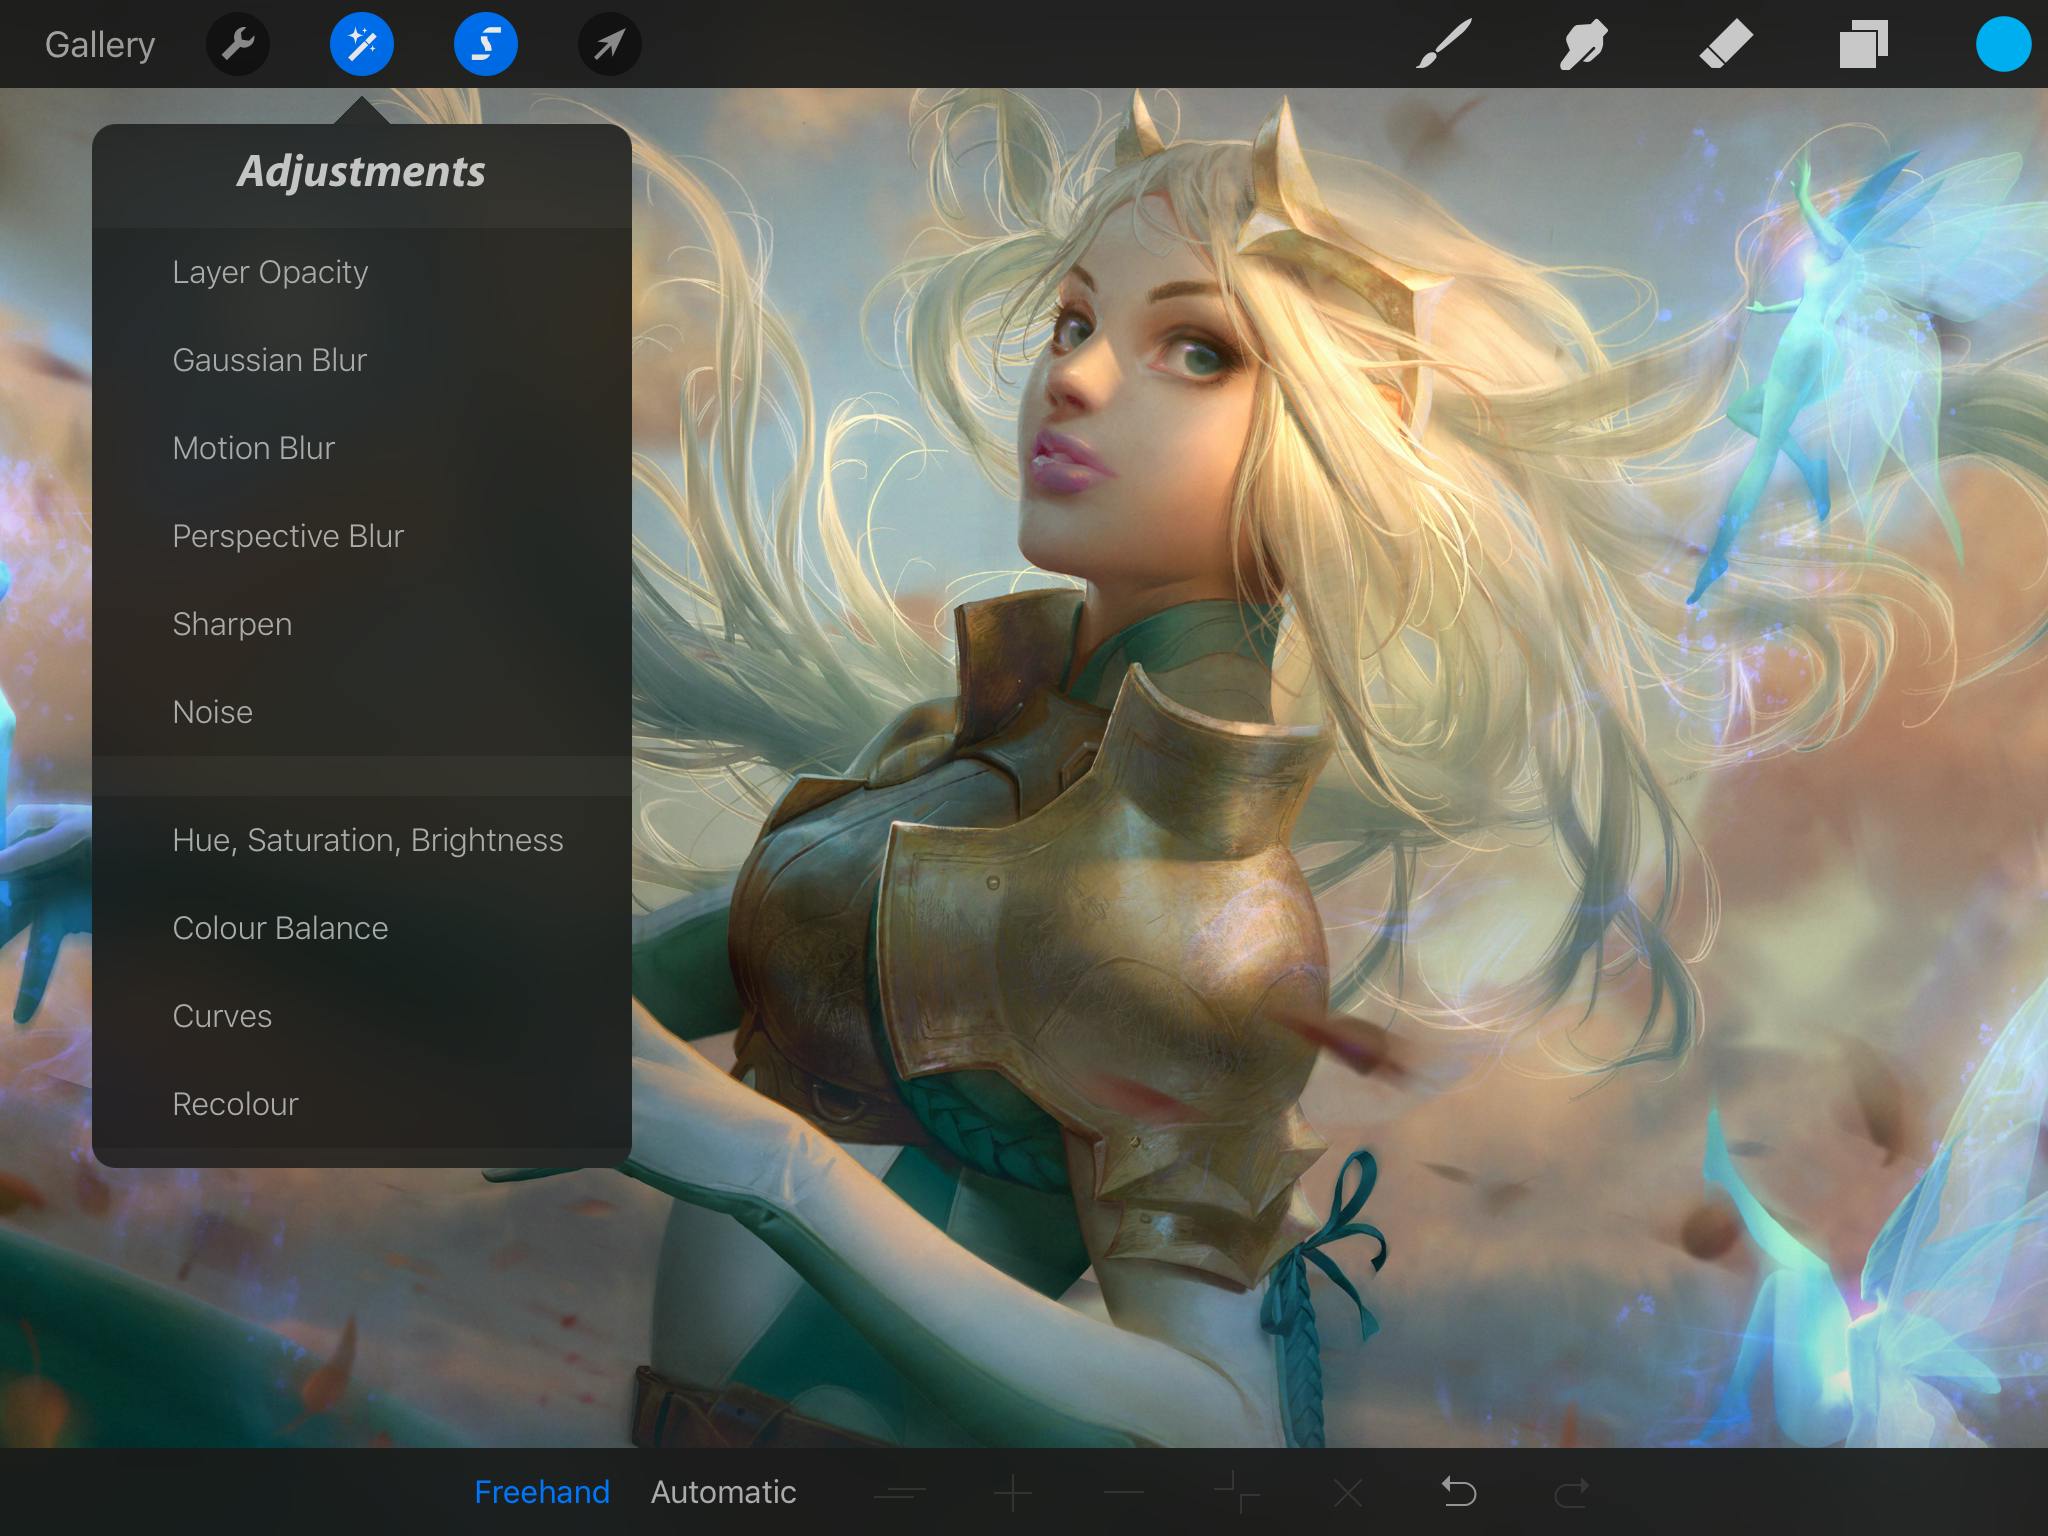Apply the Sharpen adjustment
Screen dimensions: 2048x1536
pyautogui.click(x=232, y=624)
